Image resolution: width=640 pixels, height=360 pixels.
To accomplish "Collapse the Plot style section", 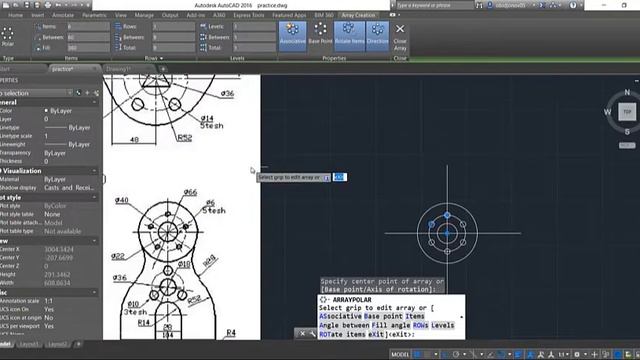I will (94, 197).
